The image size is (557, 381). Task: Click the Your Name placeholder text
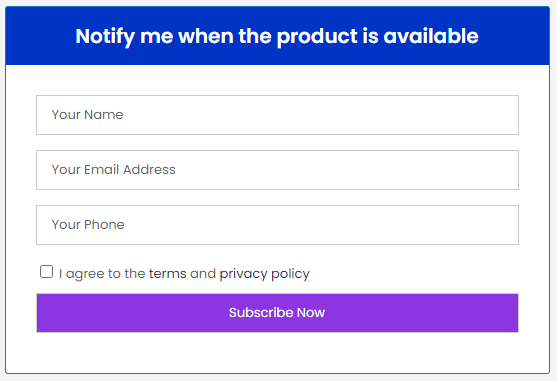[87, 115]
